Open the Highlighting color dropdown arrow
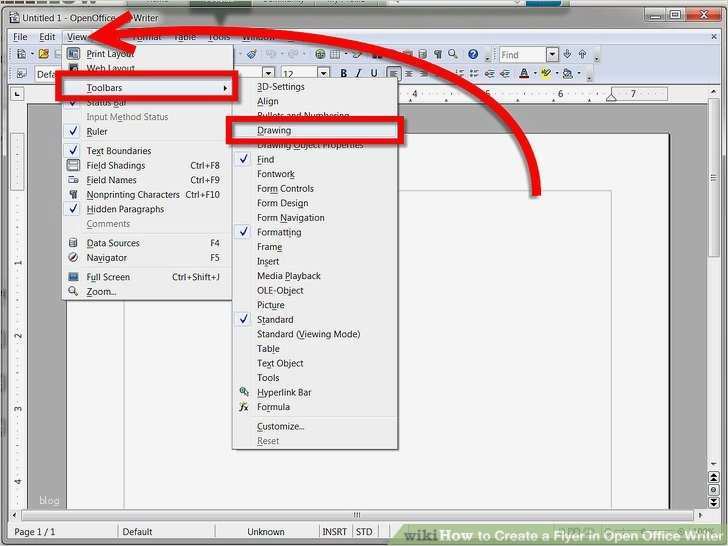The width and height of the screenshot is (728, 546). click(557, 73)
